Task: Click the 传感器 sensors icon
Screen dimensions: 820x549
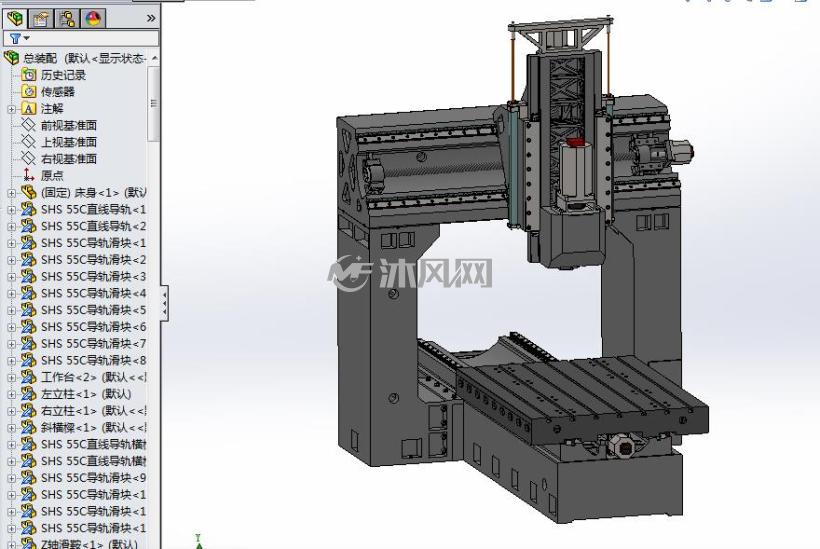Action: point(28,92)
